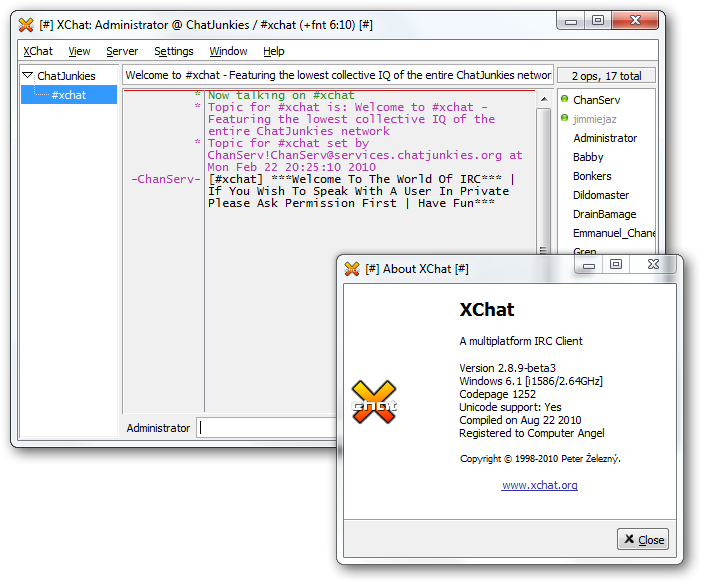Minimize the About XChat dialog
Screen dimensions: 702x583
pos(589,265)
